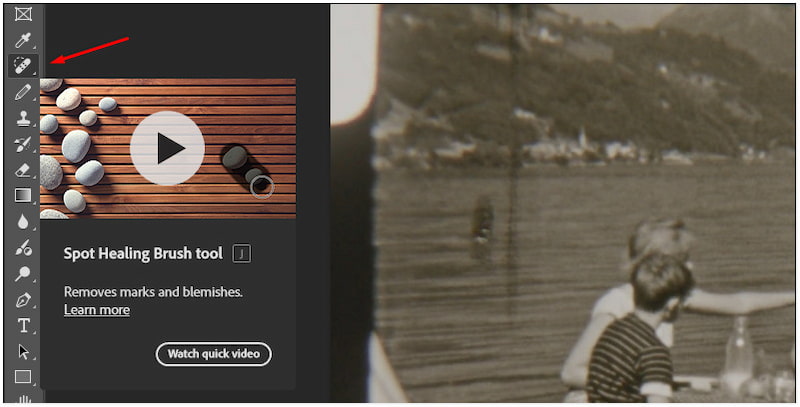
Task: Select the Spot Healing Brush tool
Action: pyautogui.click(x=23, y=66)
